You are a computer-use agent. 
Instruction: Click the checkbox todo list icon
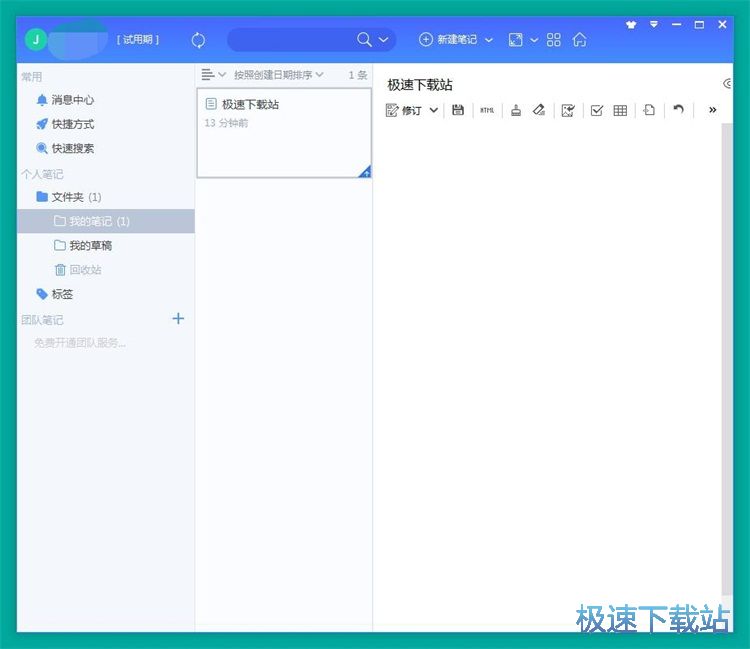point(596,110)
